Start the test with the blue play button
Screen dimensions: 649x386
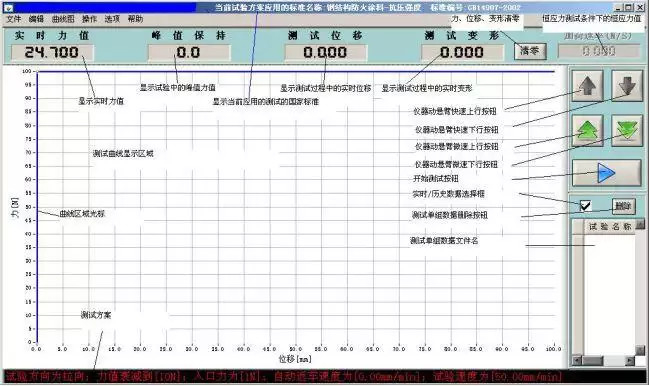tap(606, 173)
